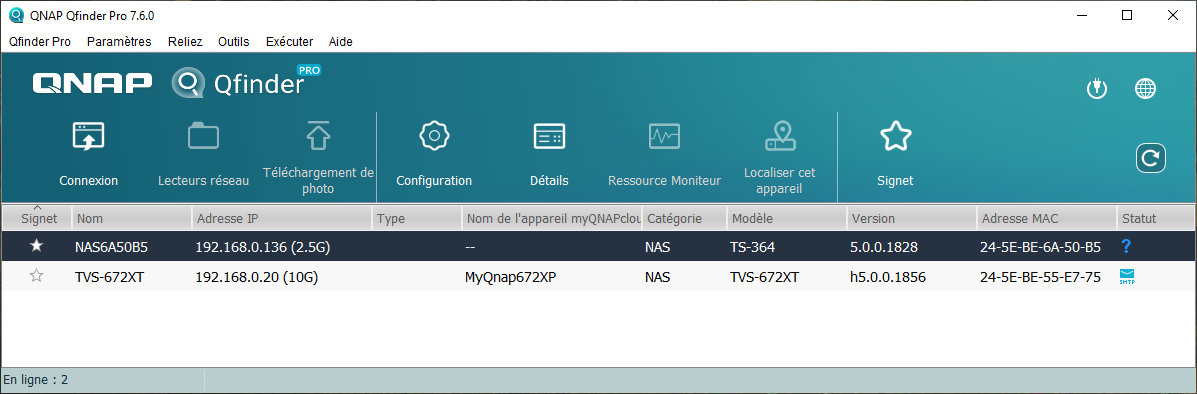Bookmark the TVS-672XT device with its star

[x=36, y=276]
